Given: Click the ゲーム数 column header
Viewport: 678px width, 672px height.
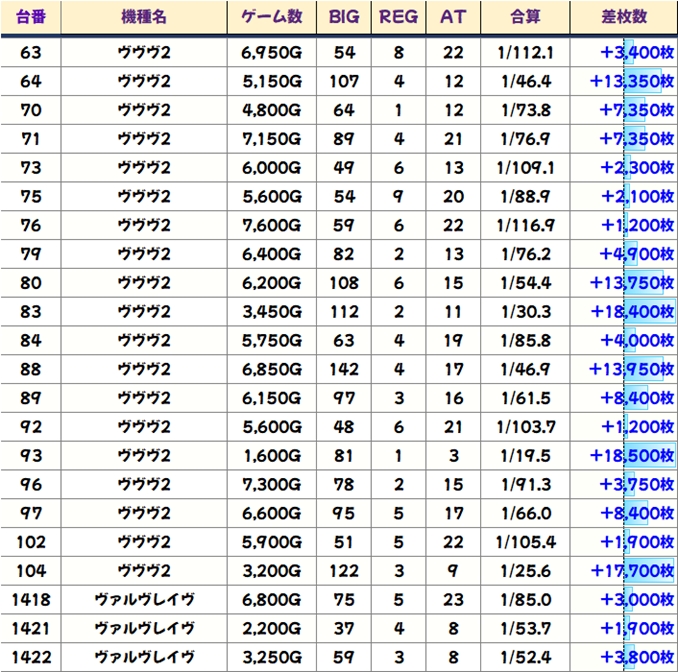Looking at the screenshot, I should 271,17.
